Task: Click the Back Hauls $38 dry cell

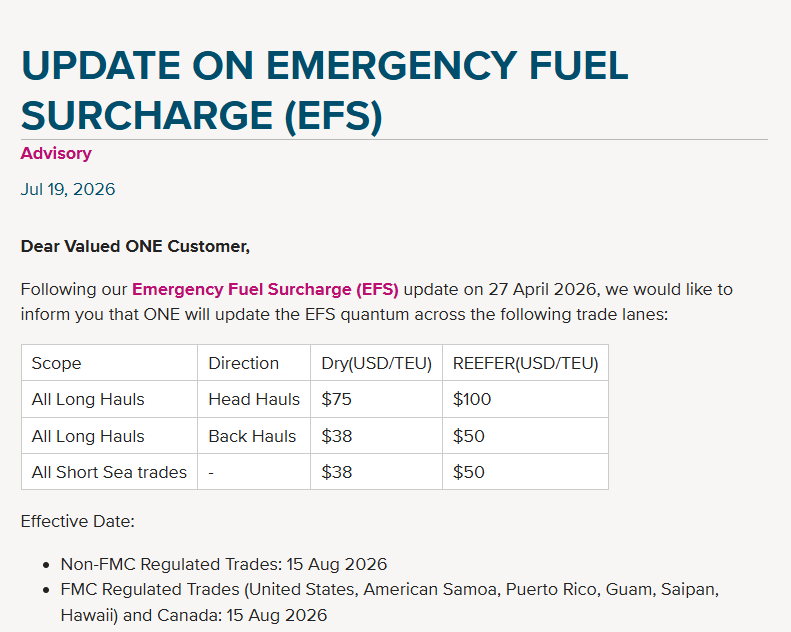Action: click(376, 436)
